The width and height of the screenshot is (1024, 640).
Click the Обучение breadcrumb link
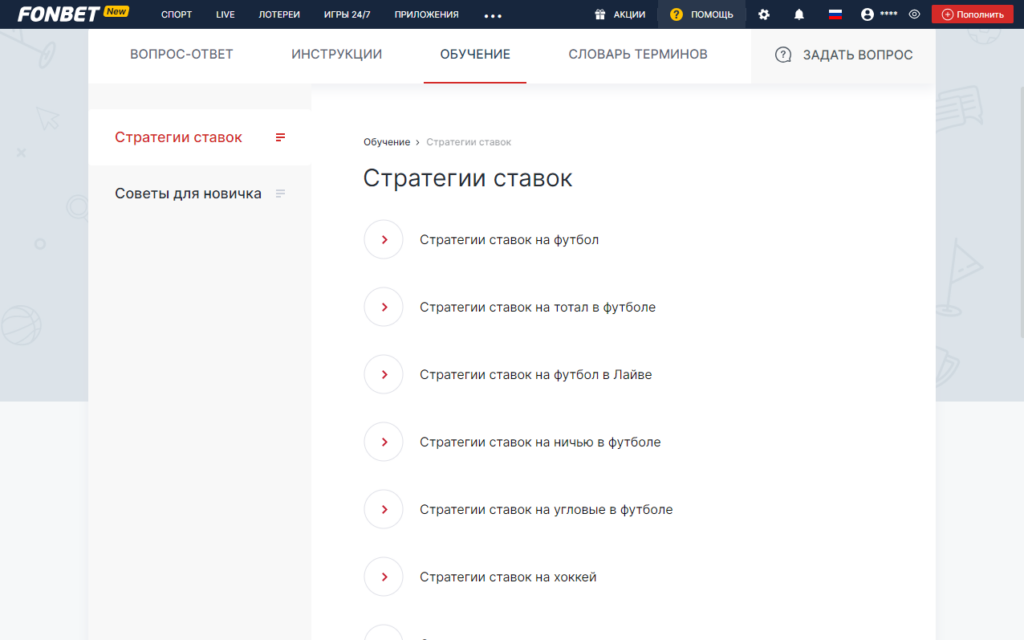point(387,142)
